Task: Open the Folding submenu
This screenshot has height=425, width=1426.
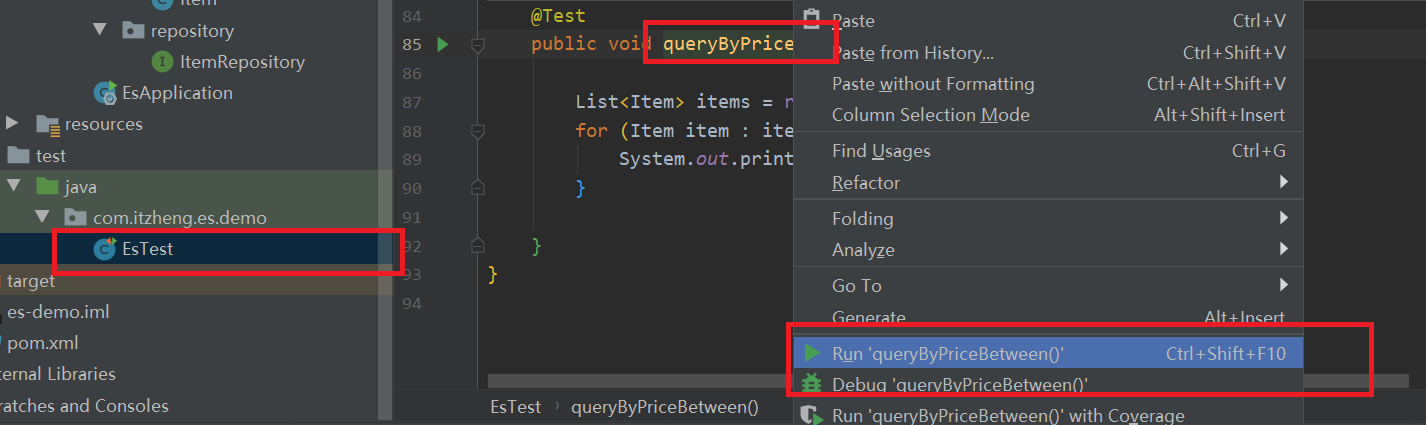Action: [x=1048, y=218]
